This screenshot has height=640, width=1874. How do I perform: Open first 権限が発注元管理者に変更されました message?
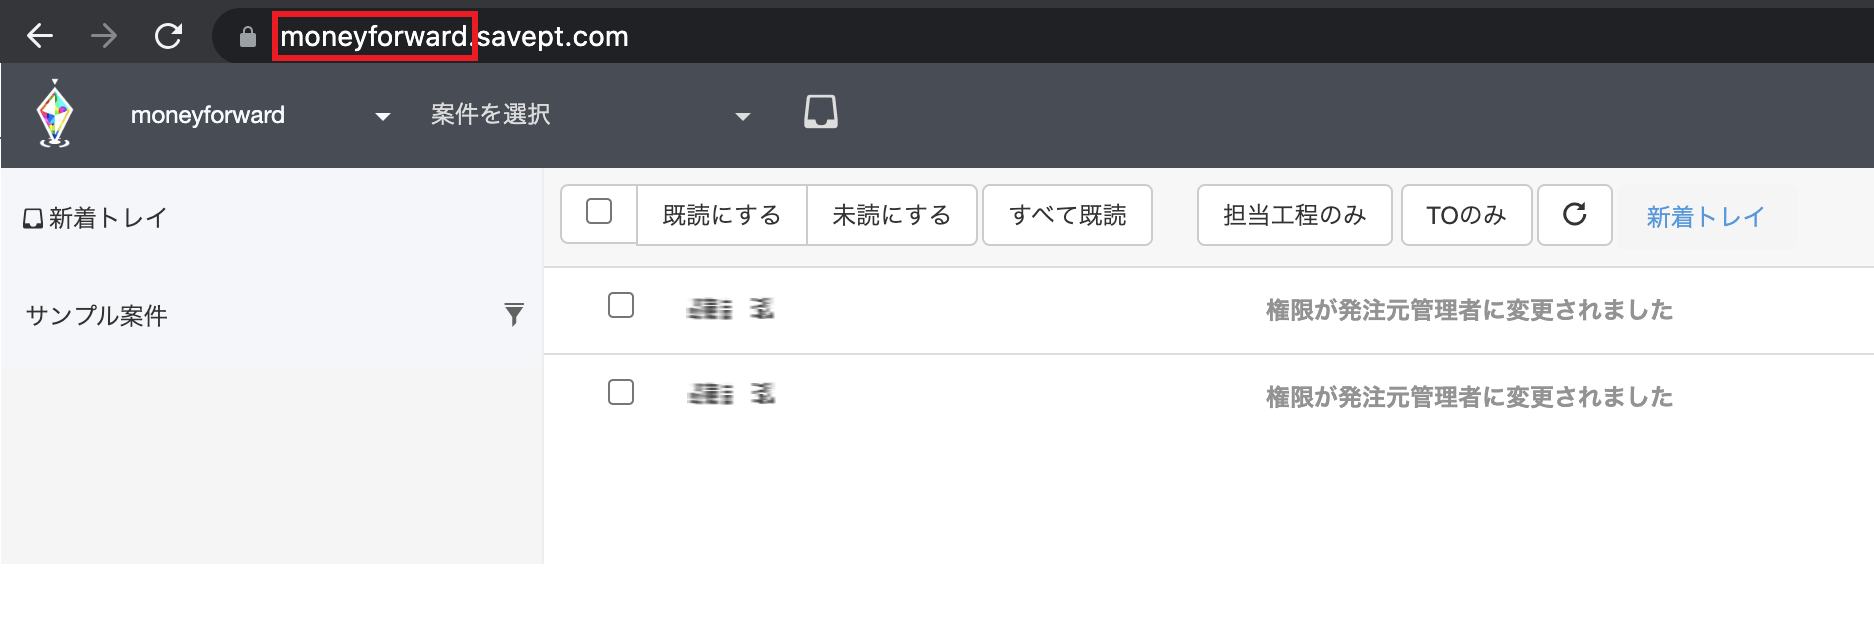[1469, 310]
